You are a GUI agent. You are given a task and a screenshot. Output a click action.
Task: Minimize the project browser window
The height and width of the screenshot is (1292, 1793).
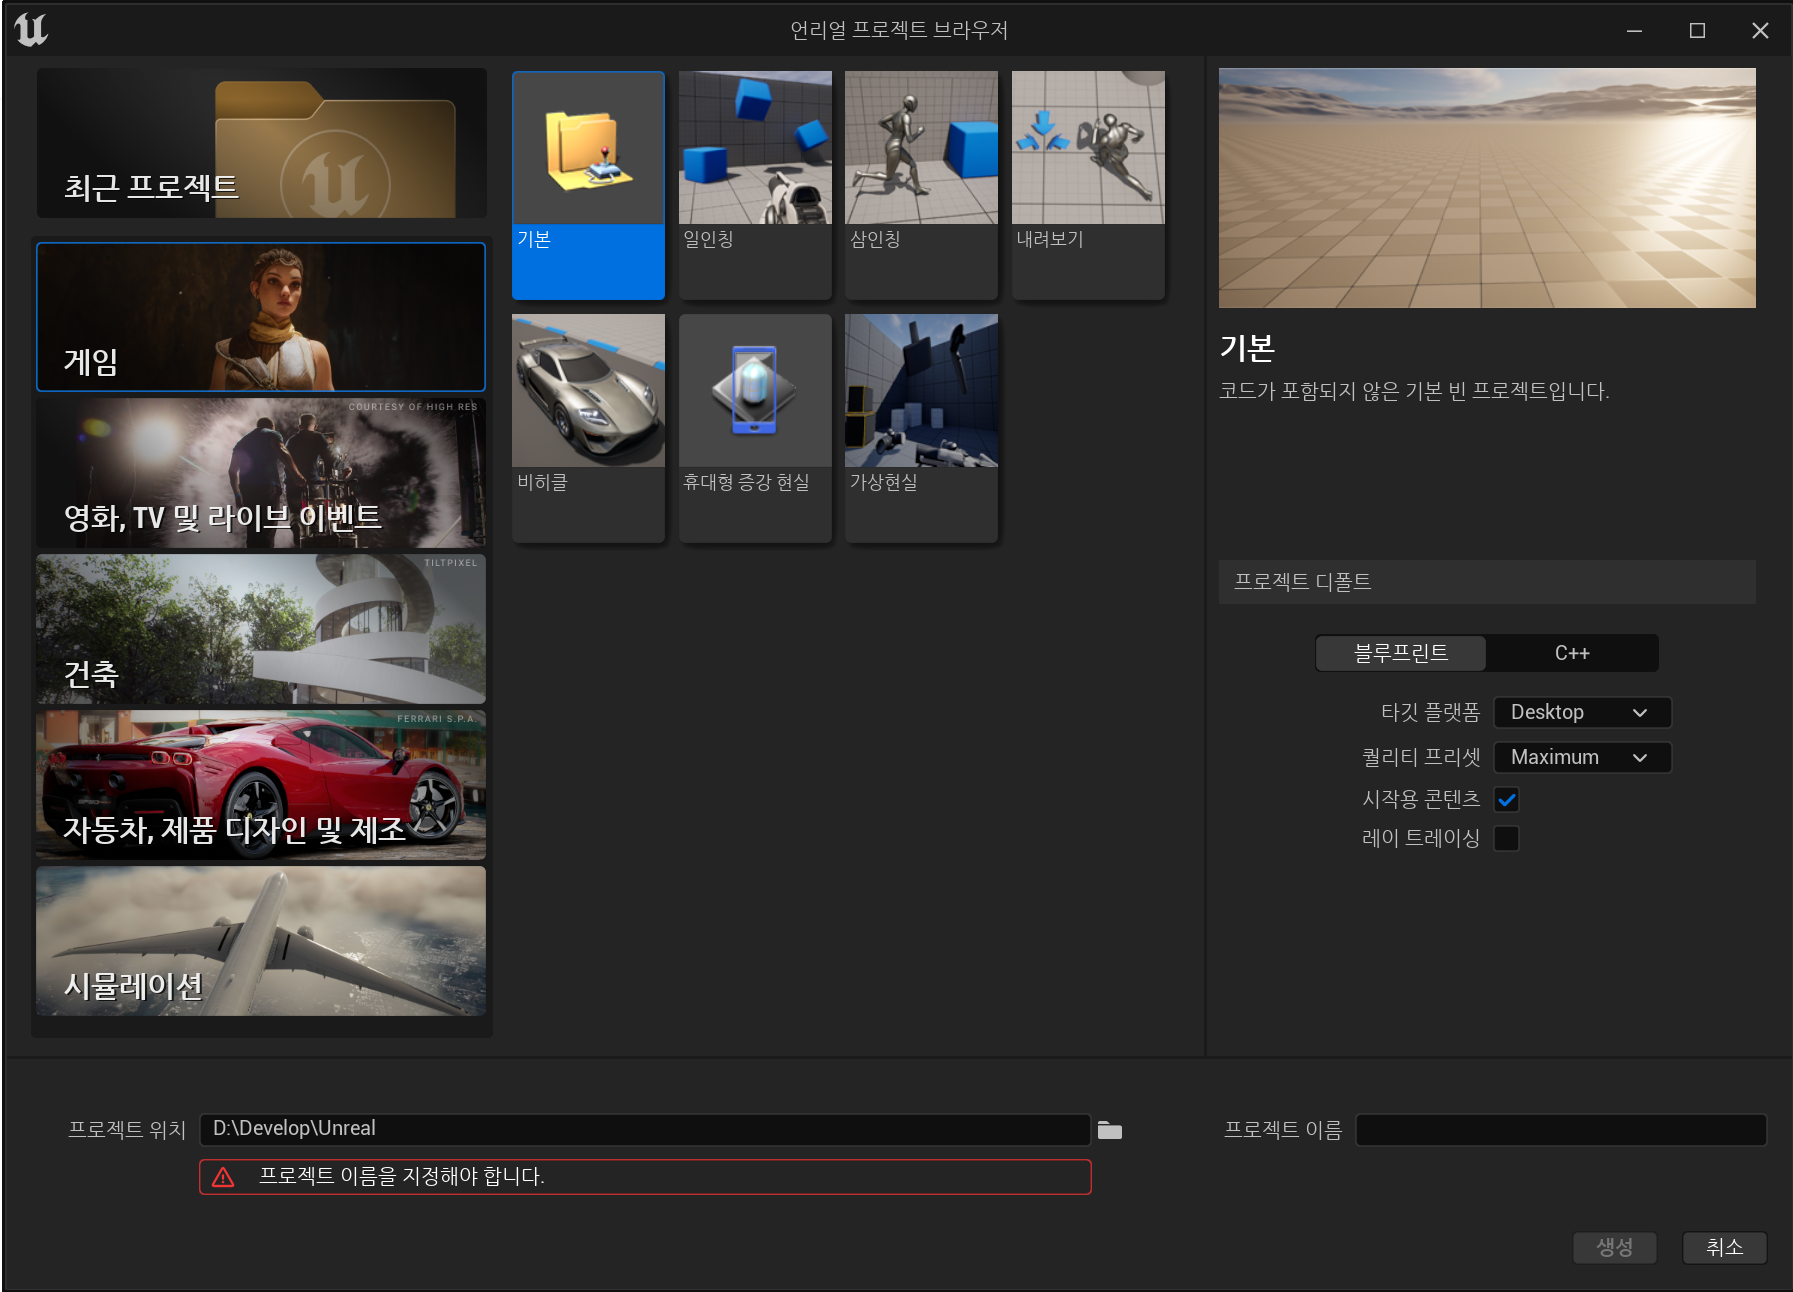[1634, 30]
